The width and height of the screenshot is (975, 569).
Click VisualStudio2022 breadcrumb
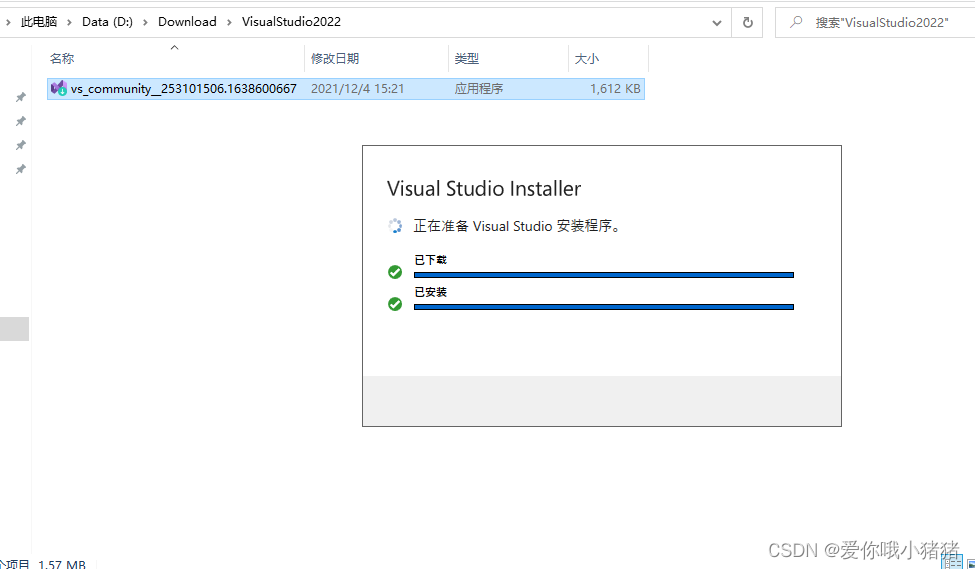coord(291,22)
